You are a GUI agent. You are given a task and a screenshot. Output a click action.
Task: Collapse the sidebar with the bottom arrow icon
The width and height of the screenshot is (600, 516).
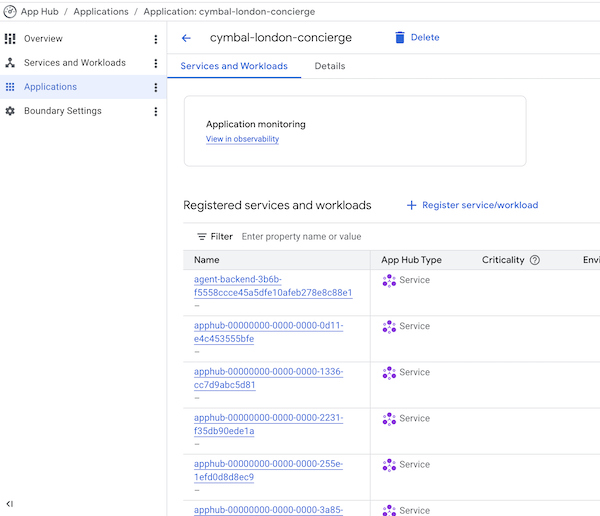(x=10, y=504)
